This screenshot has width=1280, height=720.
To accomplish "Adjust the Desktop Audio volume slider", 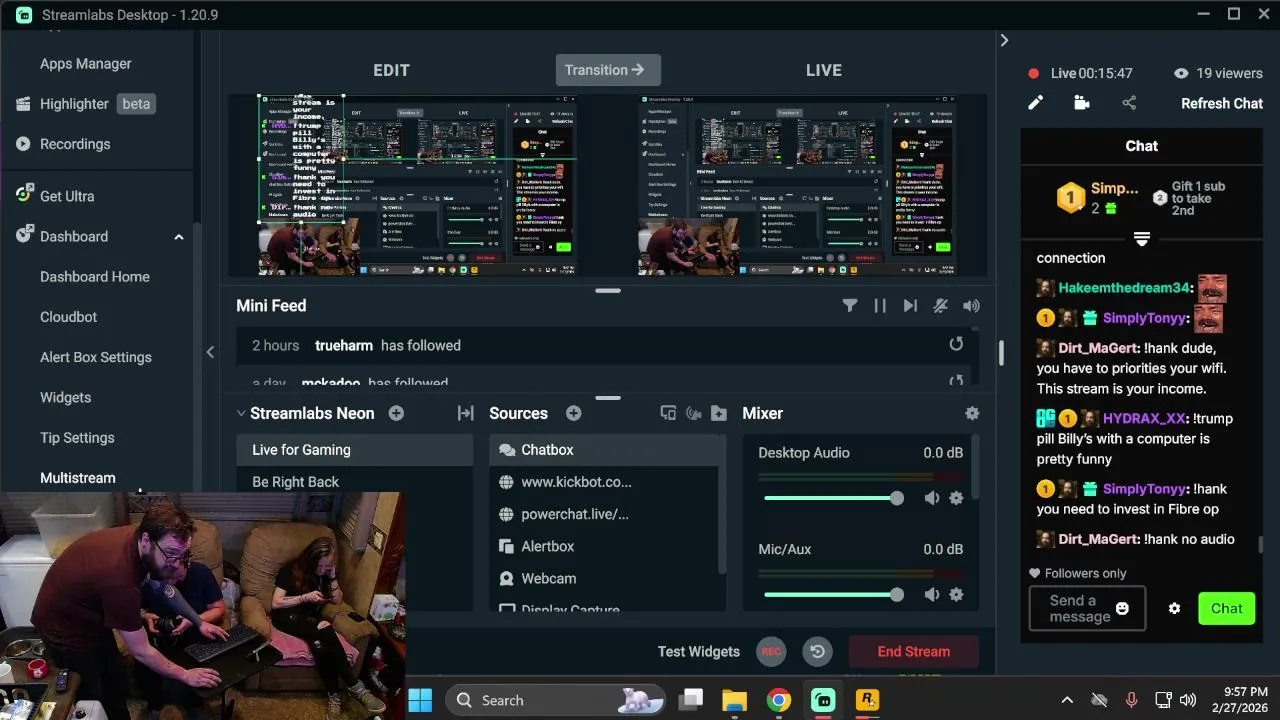I will coord(833,498).
